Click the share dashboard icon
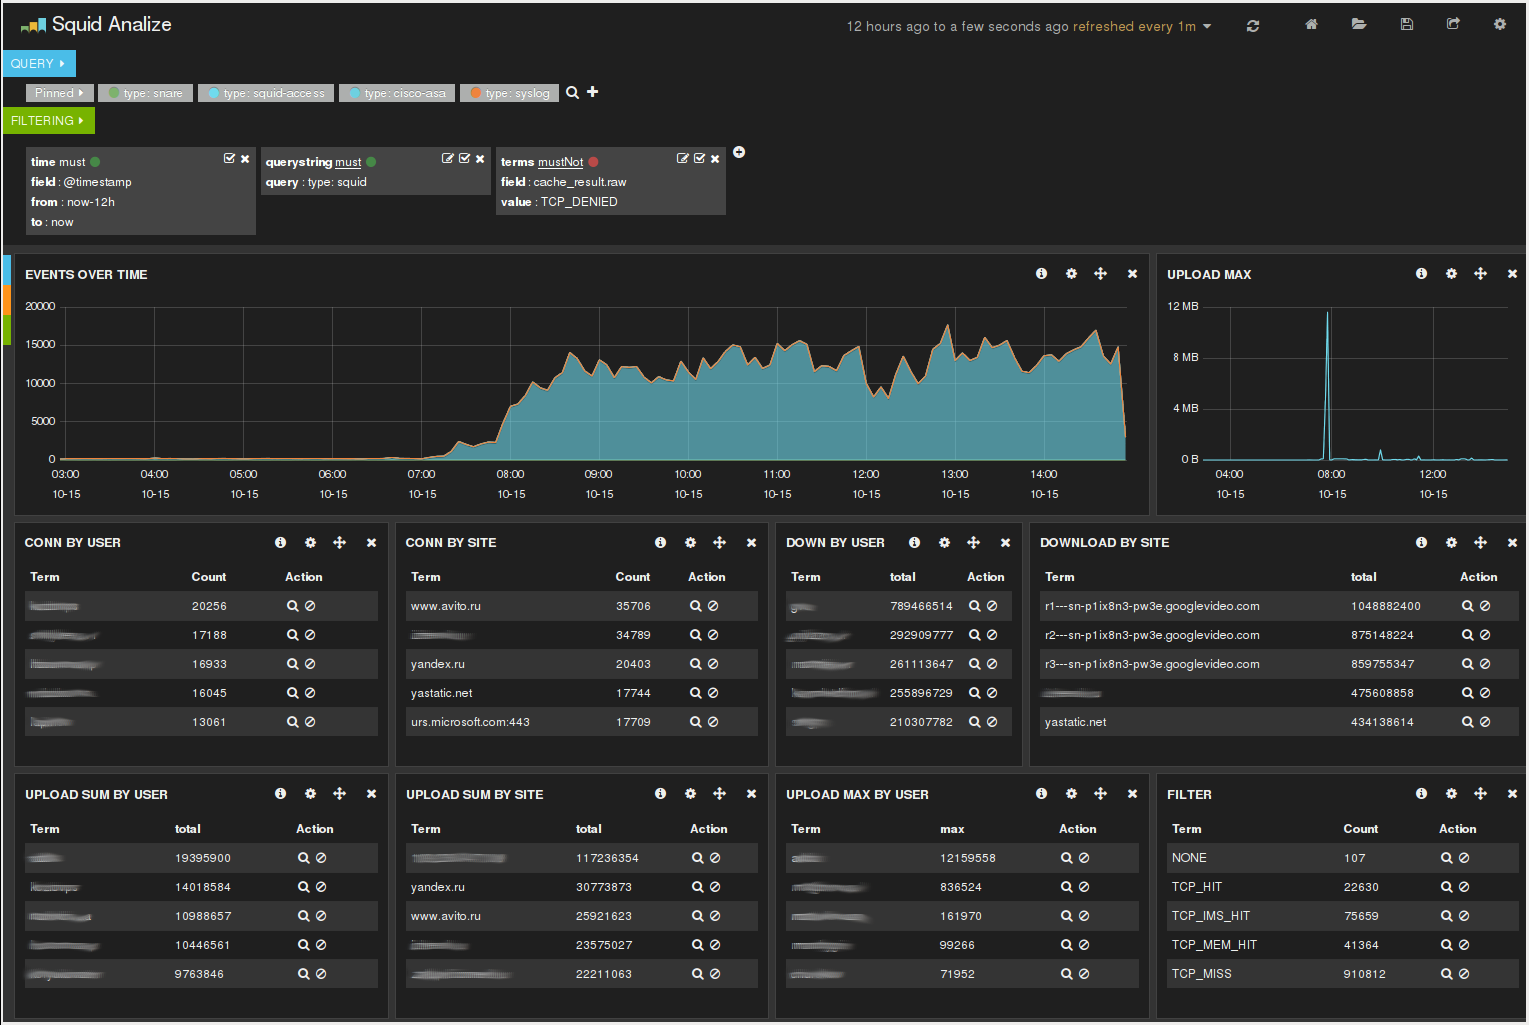 point(1453,24)
